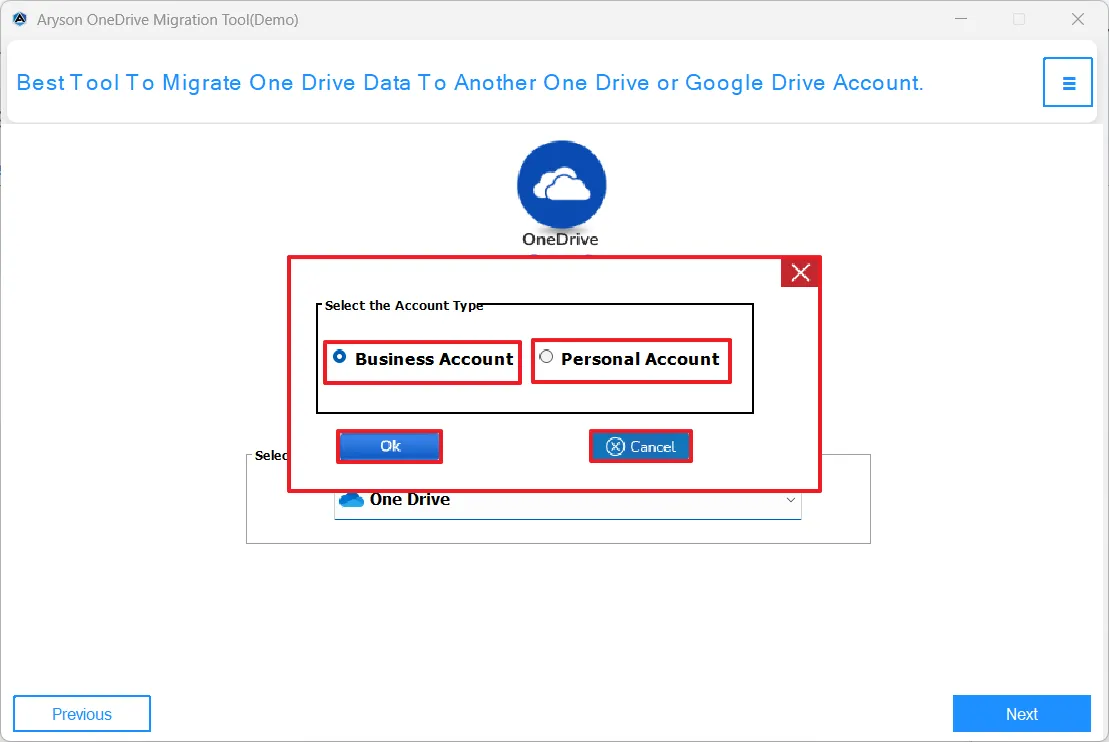Viewport: 1109px width, 742px height.
Task: Click the Personal Account label text
Action: pos(640,359)
